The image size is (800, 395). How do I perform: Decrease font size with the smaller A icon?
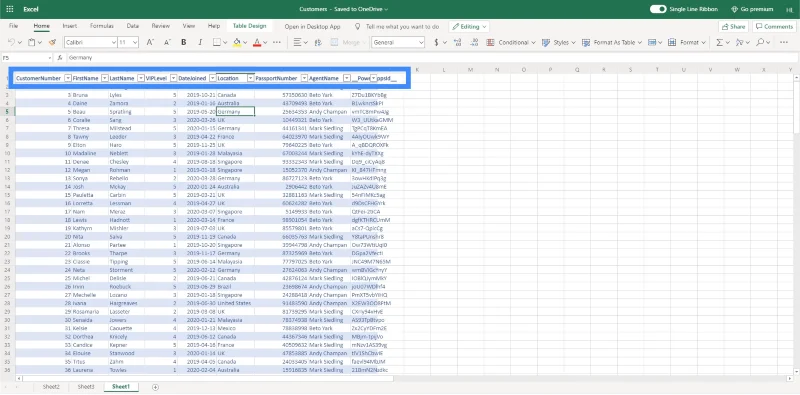[x=167, y=42]
